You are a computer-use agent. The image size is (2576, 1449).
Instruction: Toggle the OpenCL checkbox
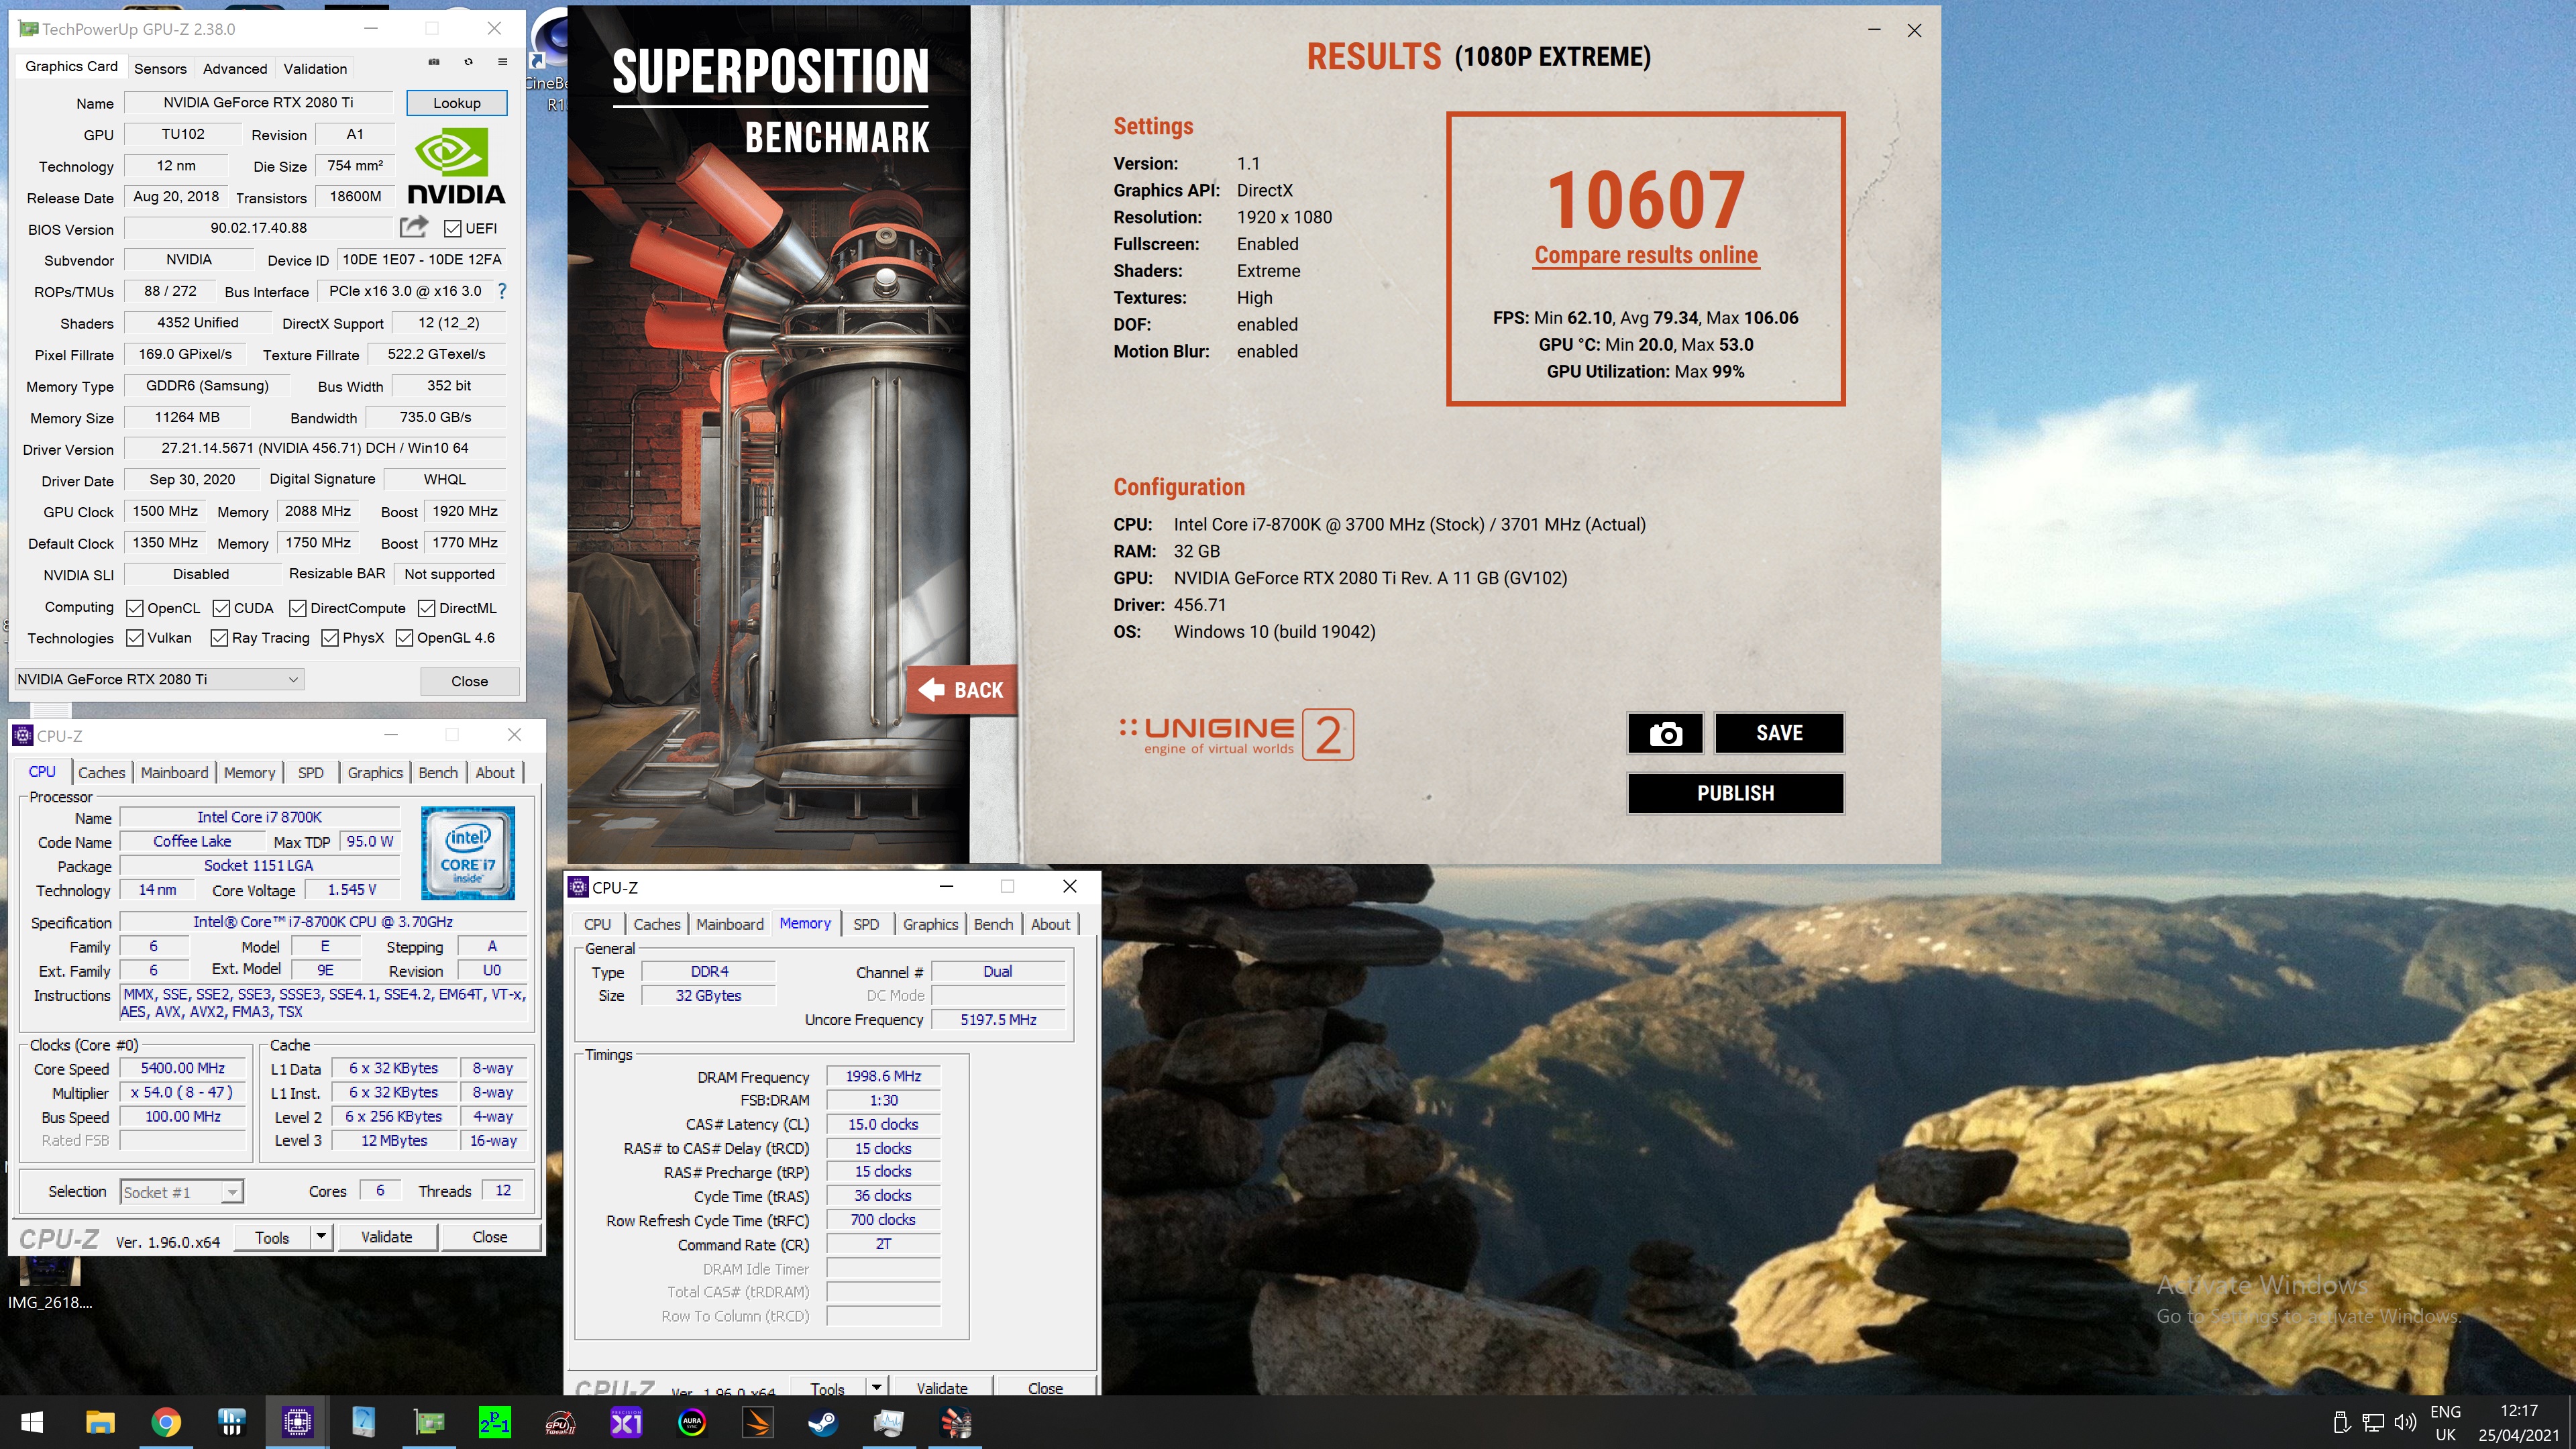click(135, 608)
